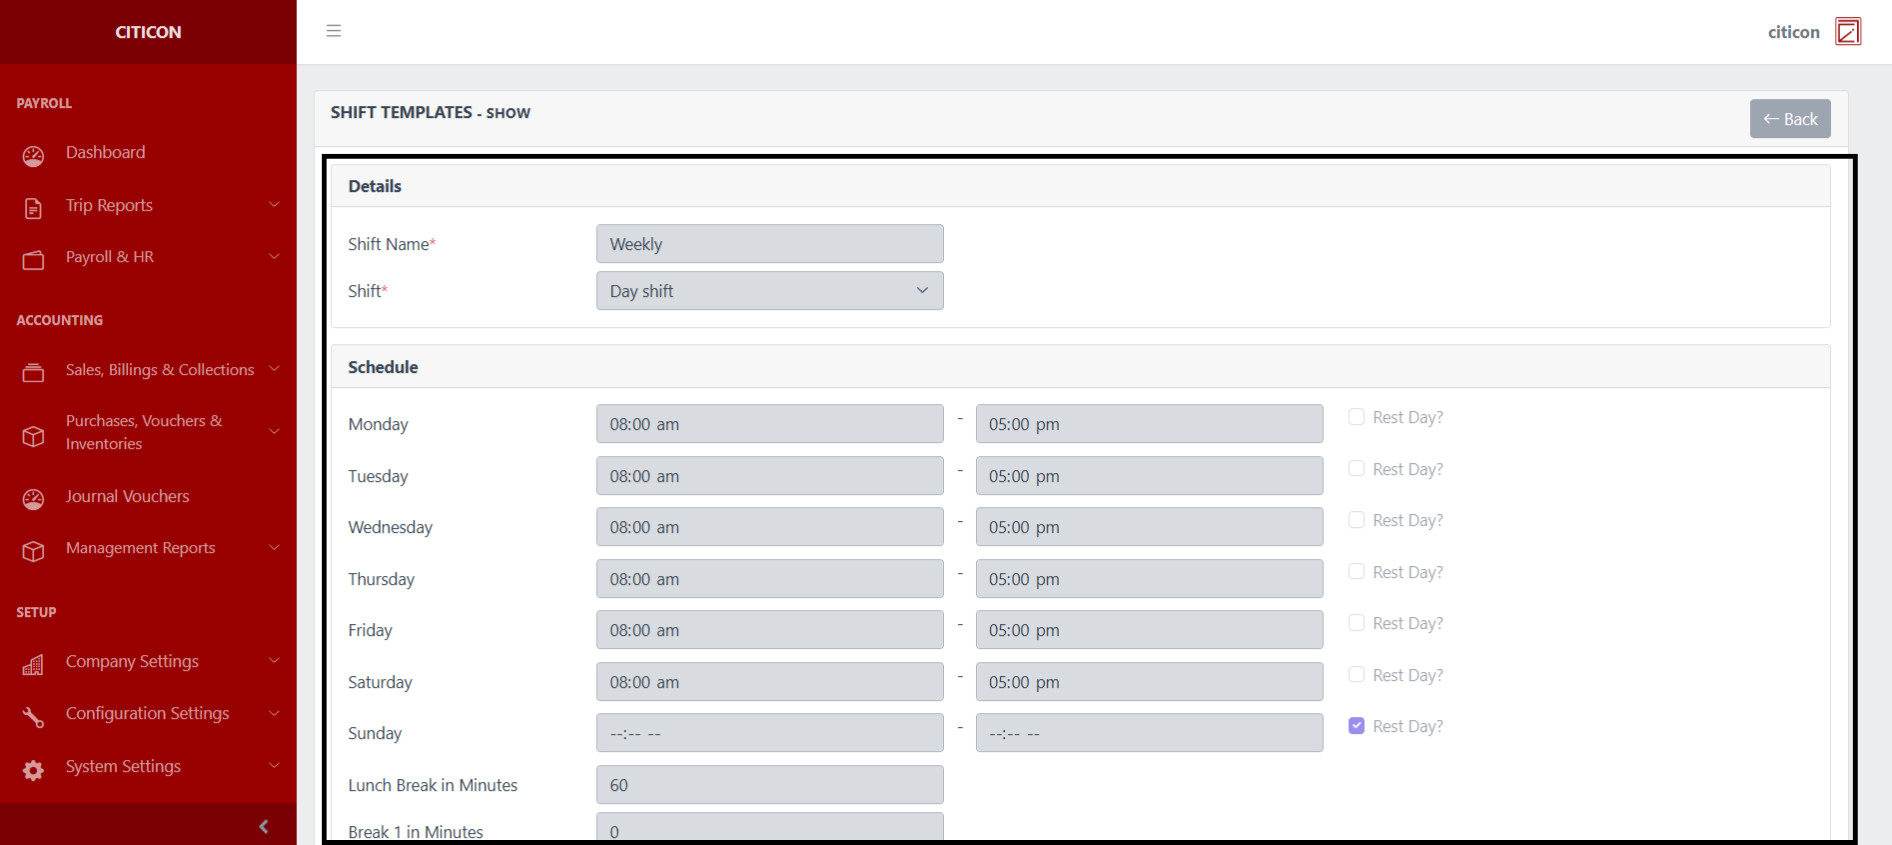Open Company Settings menu item
Viewport: 1892px width, 845px height.
pyautogui.click(x=132, y=661)
